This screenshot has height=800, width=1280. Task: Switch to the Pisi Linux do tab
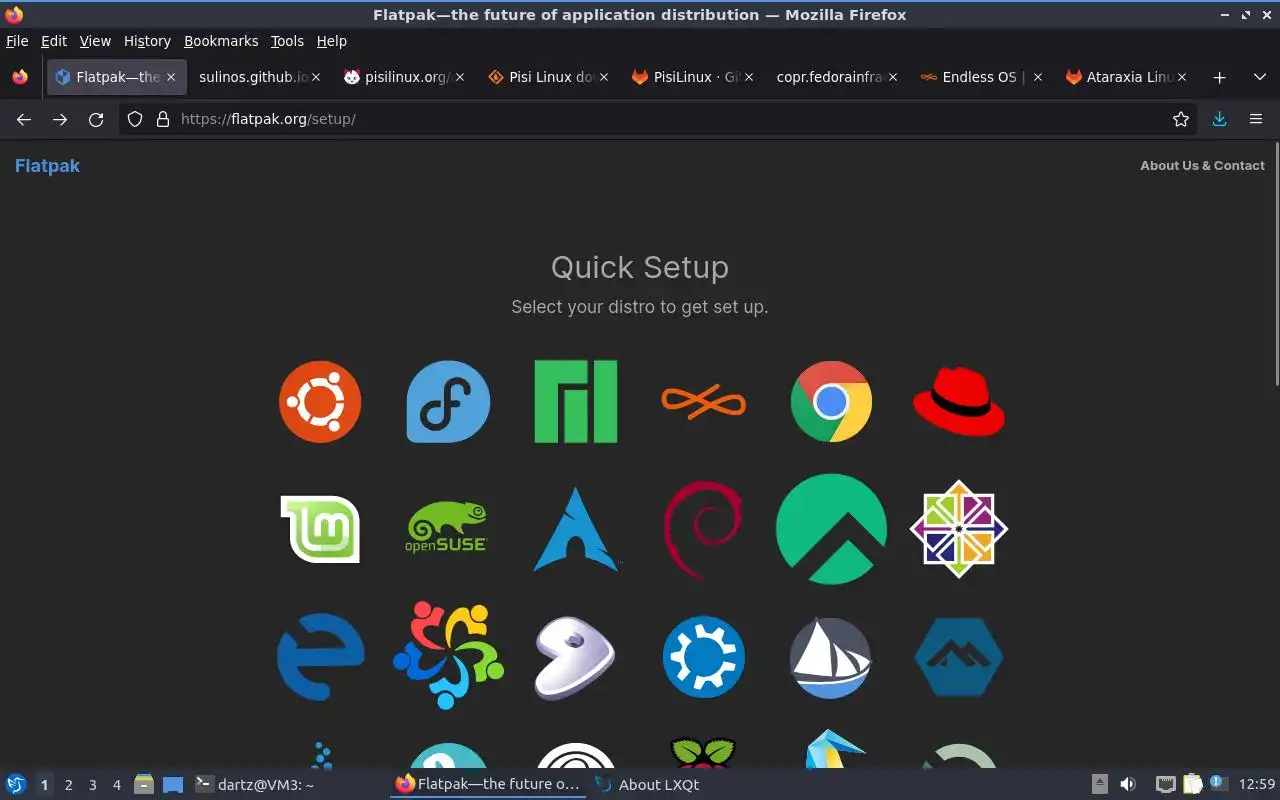pyautogui.click(x=549, y=77)
